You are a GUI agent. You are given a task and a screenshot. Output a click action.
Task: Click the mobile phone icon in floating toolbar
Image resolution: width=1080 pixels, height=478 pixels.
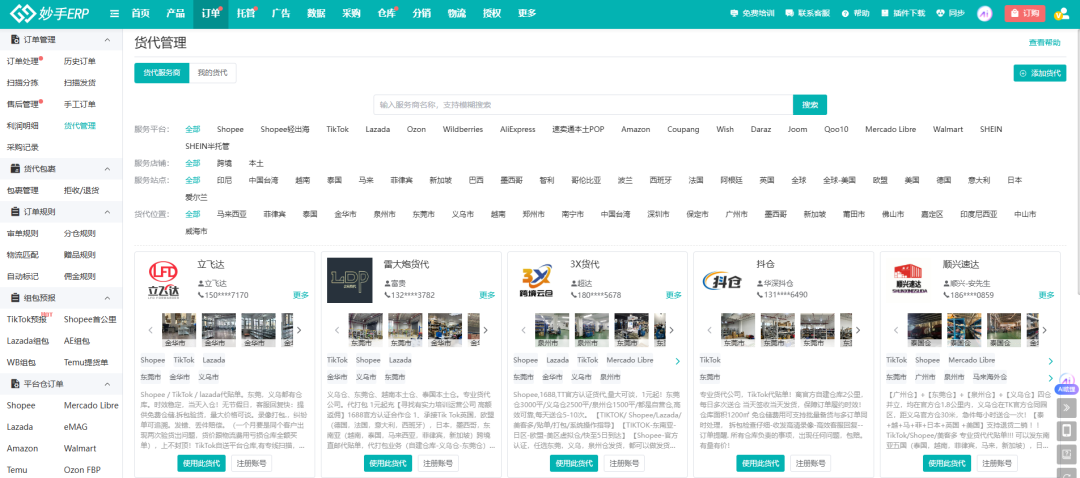coord(1066,431)
